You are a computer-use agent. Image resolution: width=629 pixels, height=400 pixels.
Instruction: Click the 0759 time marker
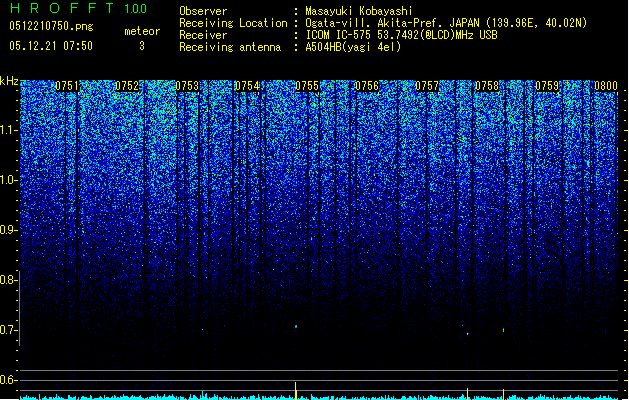pyautogui.click(x=547, y=86)
